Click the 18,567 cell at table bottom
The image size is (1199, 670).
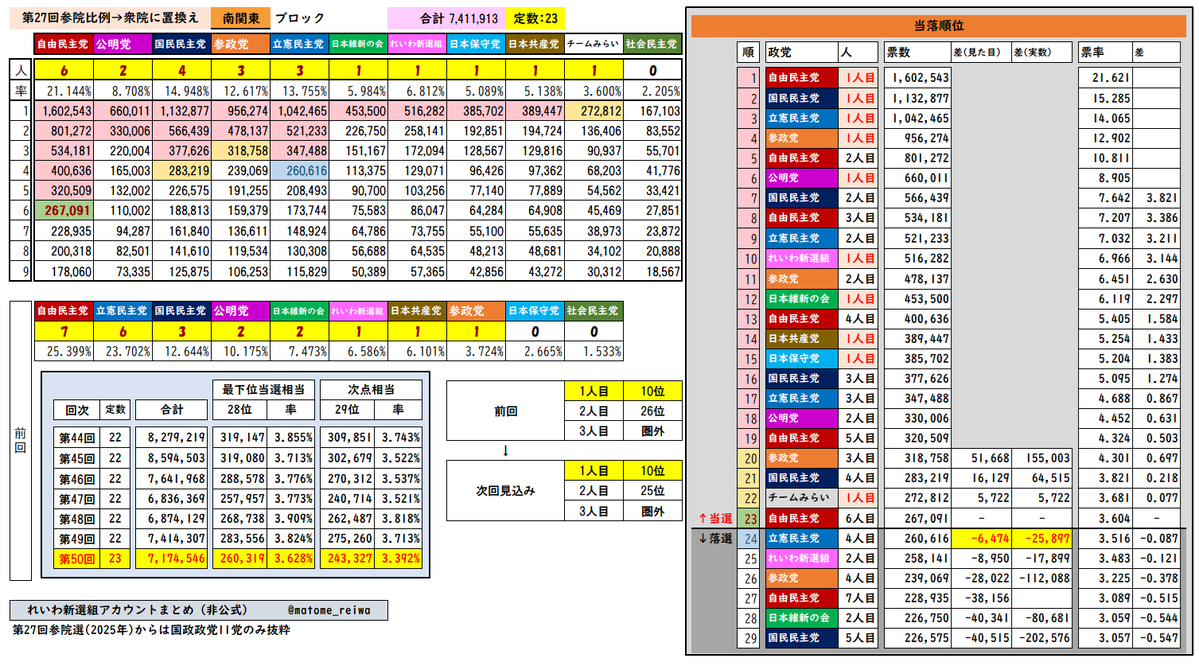pos(652,272)
